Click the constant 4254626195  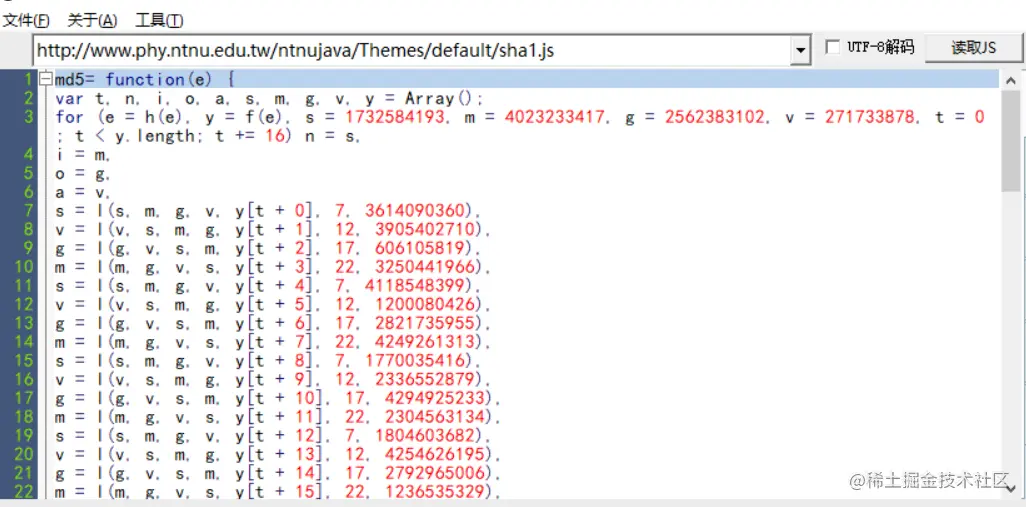[436, 454]
